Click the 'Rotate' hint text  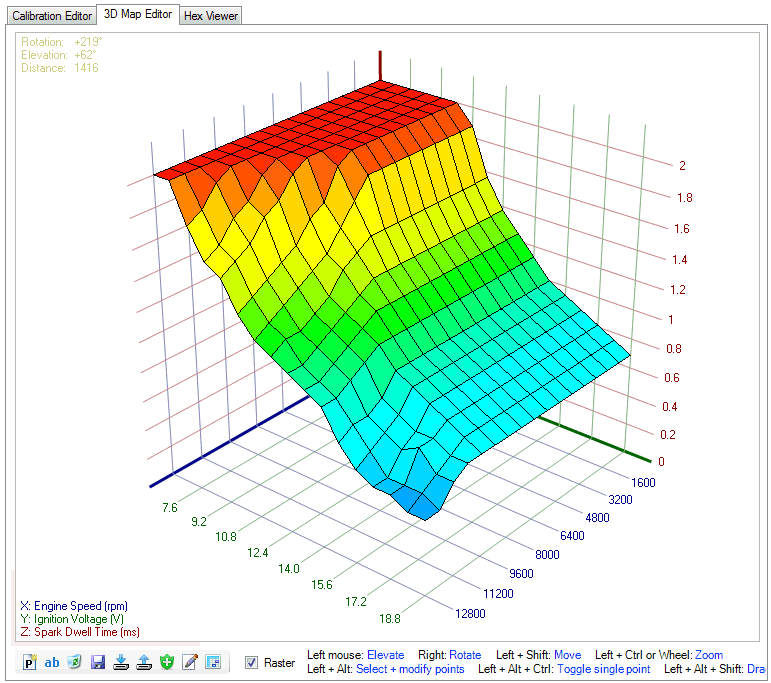[465, 655]
